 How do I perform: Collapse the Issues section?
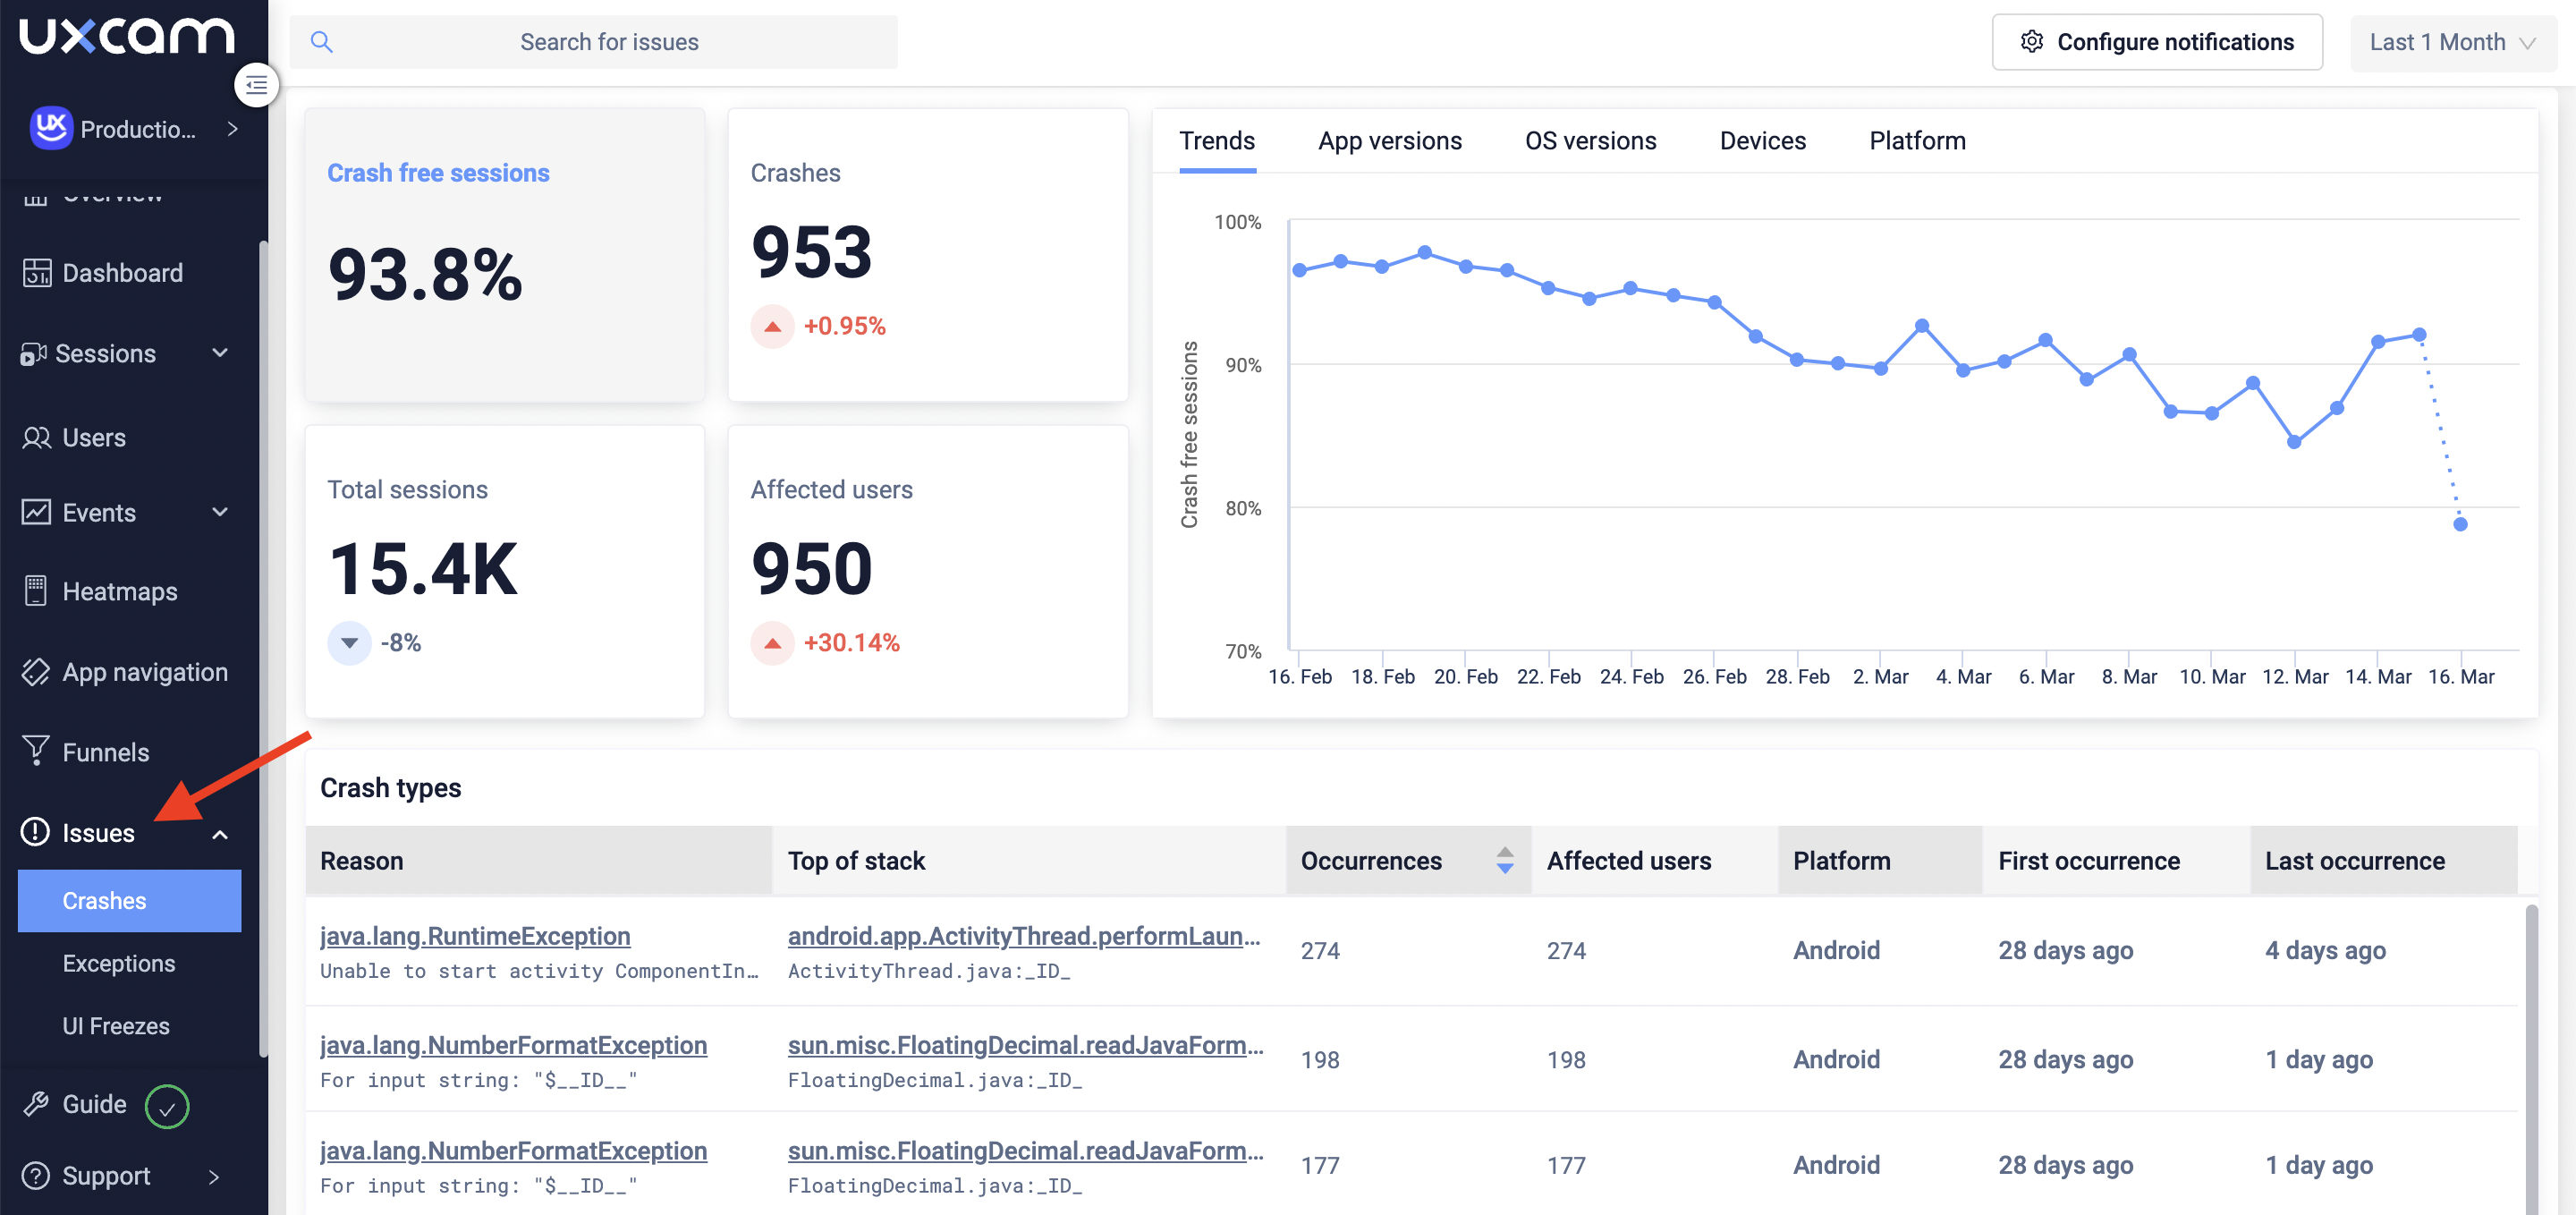[x=219, y=833]
